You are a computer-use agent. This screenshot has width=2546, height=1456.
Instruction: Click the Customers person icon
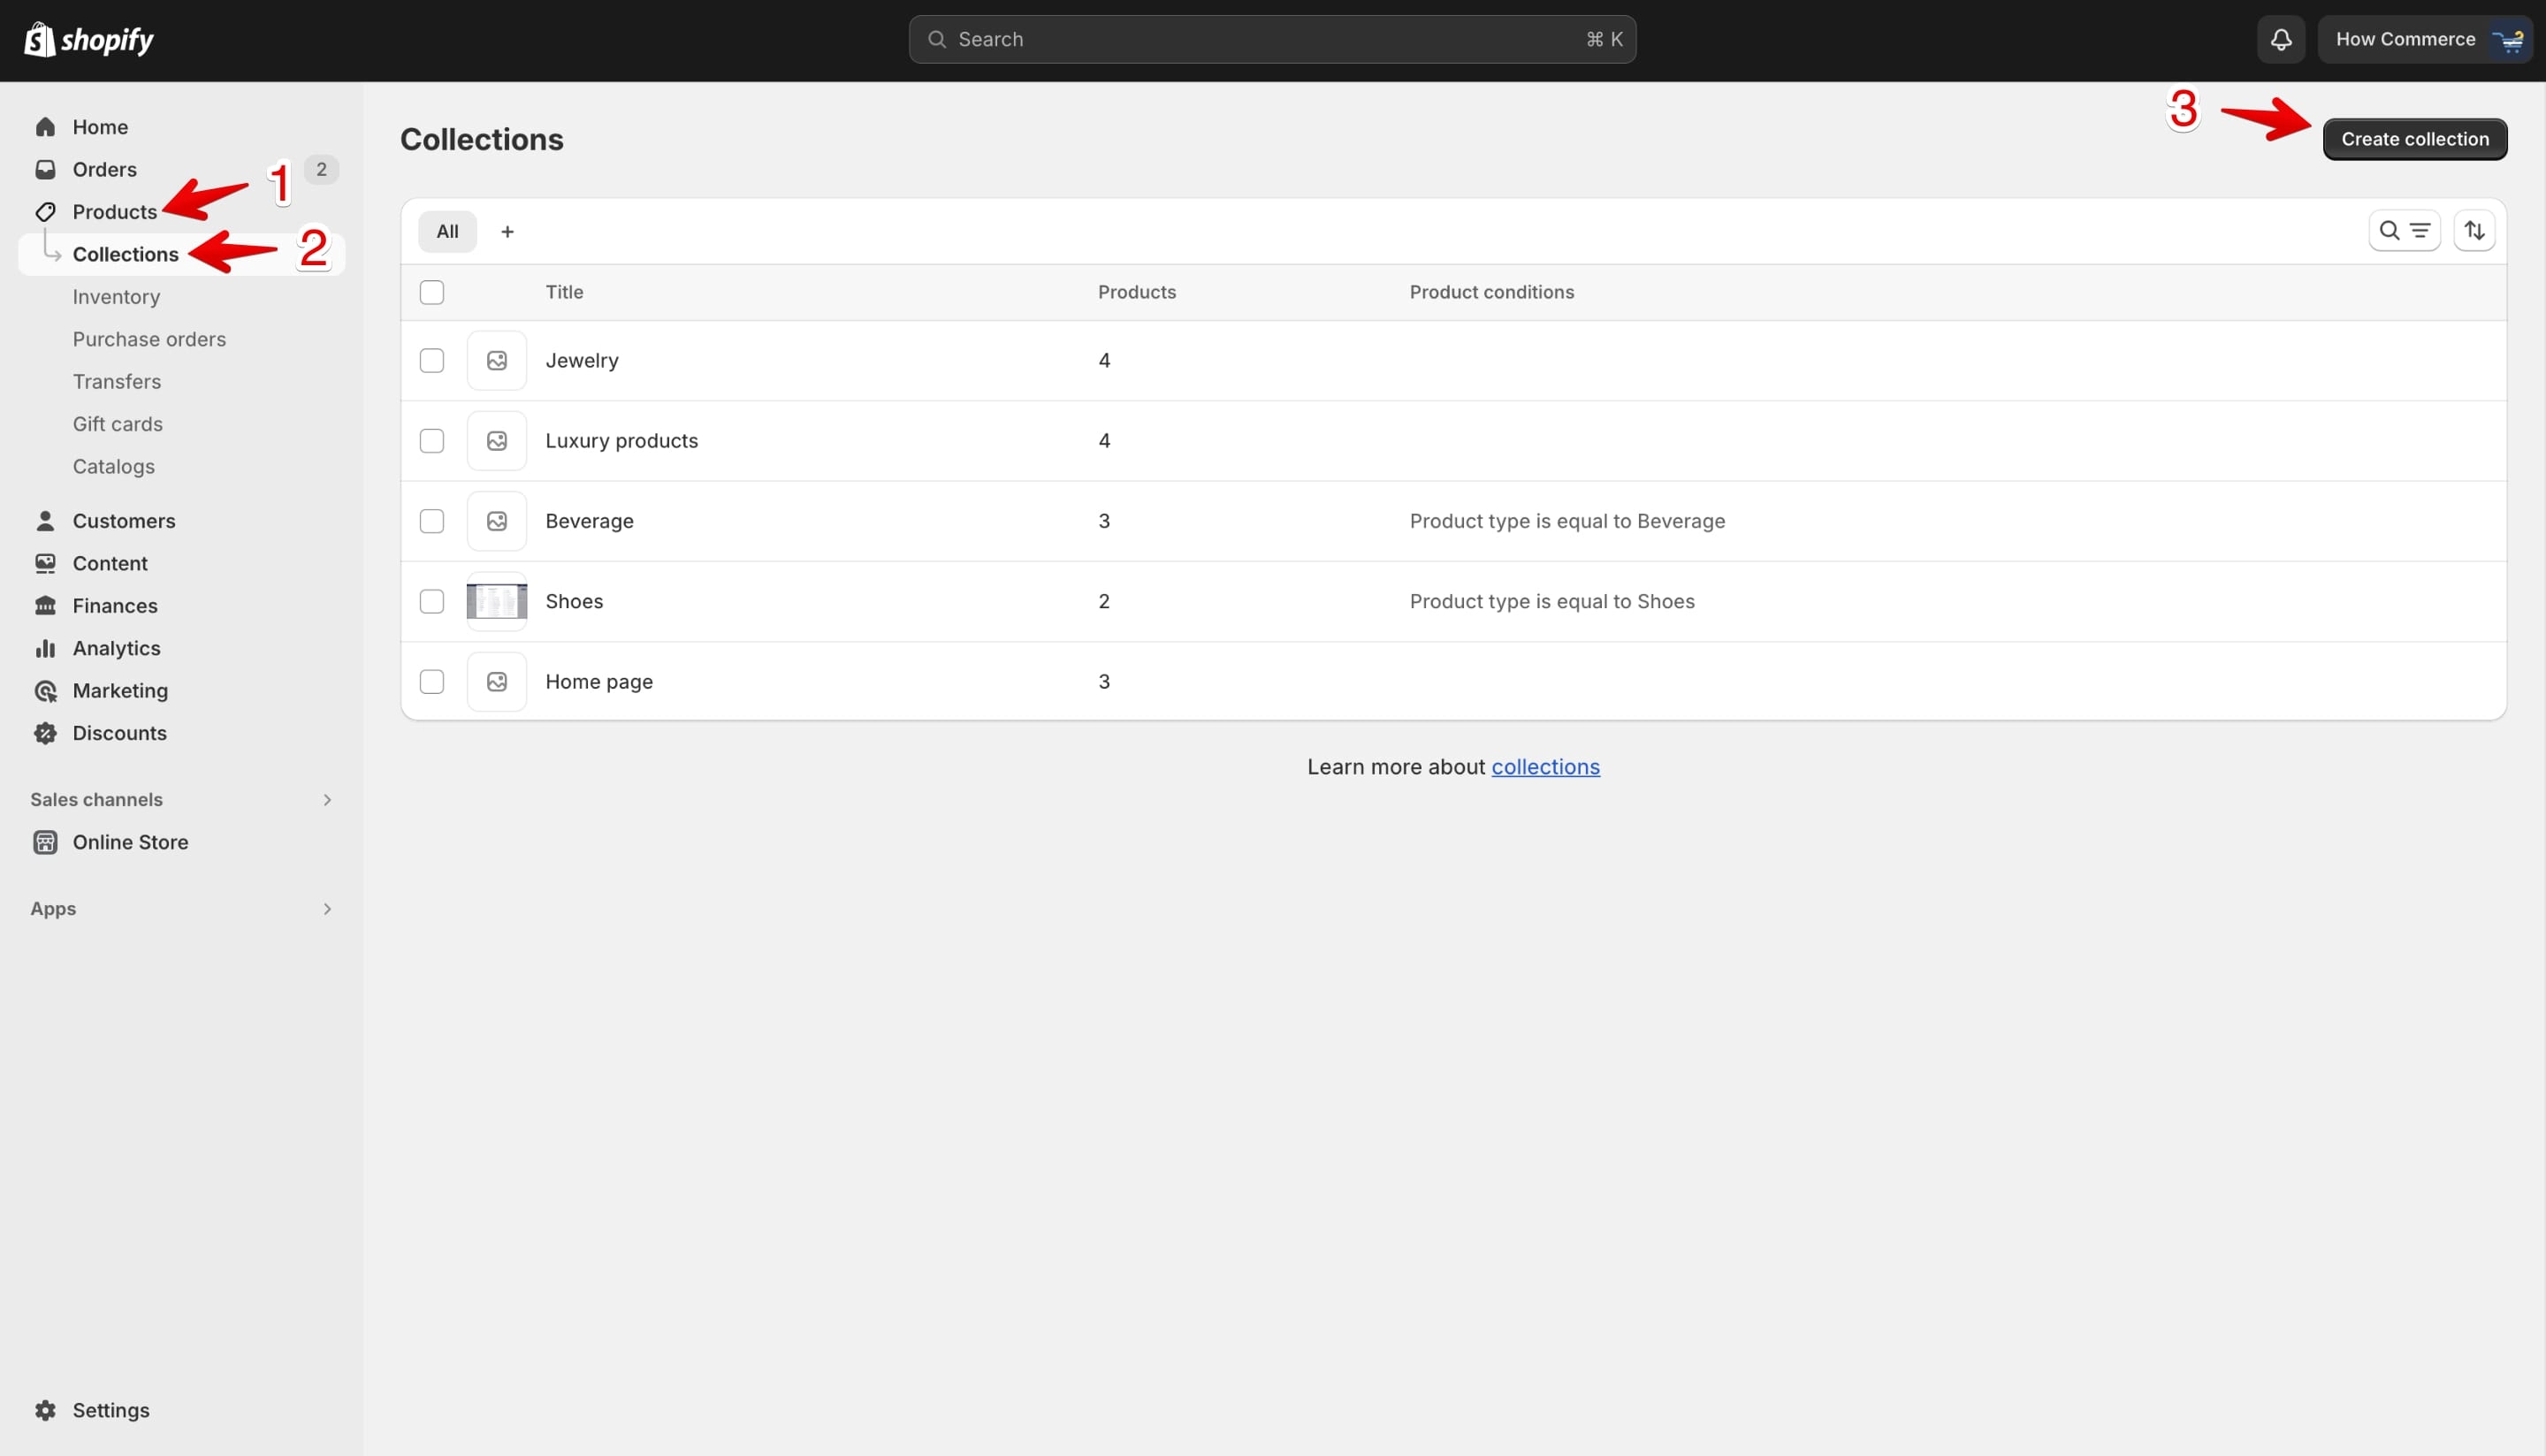[x=45, y=521]
